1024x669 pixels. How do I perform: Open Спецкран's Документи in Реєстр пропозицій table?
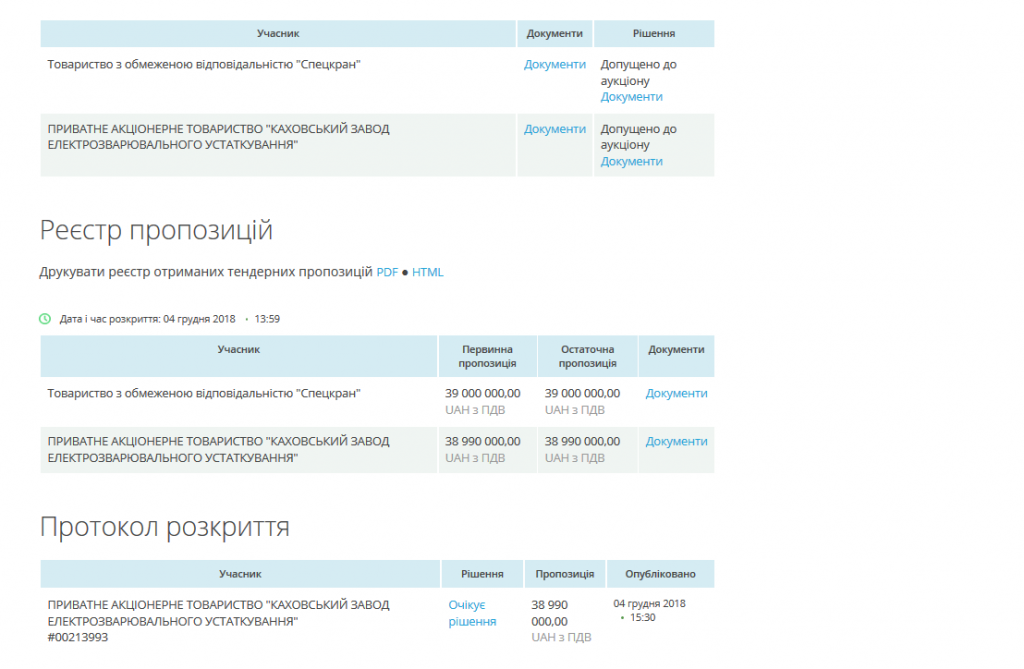676,393
